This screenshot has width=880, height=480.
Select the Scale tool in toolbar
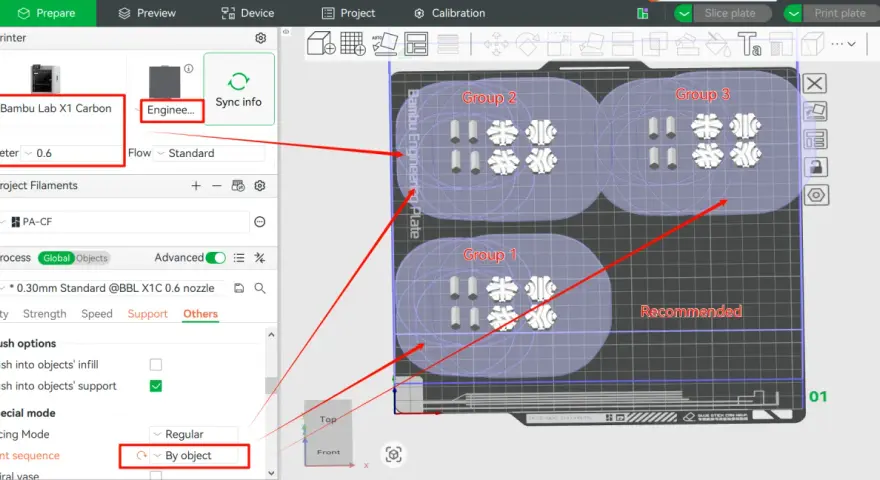coord(559,44)
